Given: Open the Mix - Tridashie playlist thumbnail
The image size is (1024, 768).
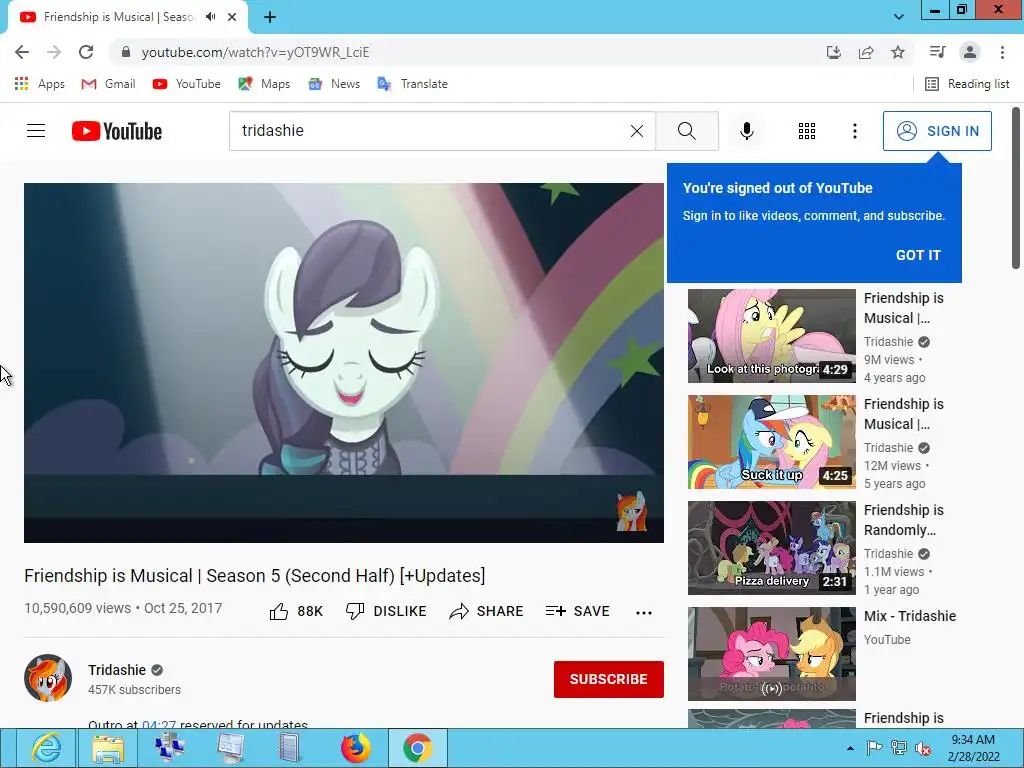Looking at the screenshot, I should coord(771,654).
